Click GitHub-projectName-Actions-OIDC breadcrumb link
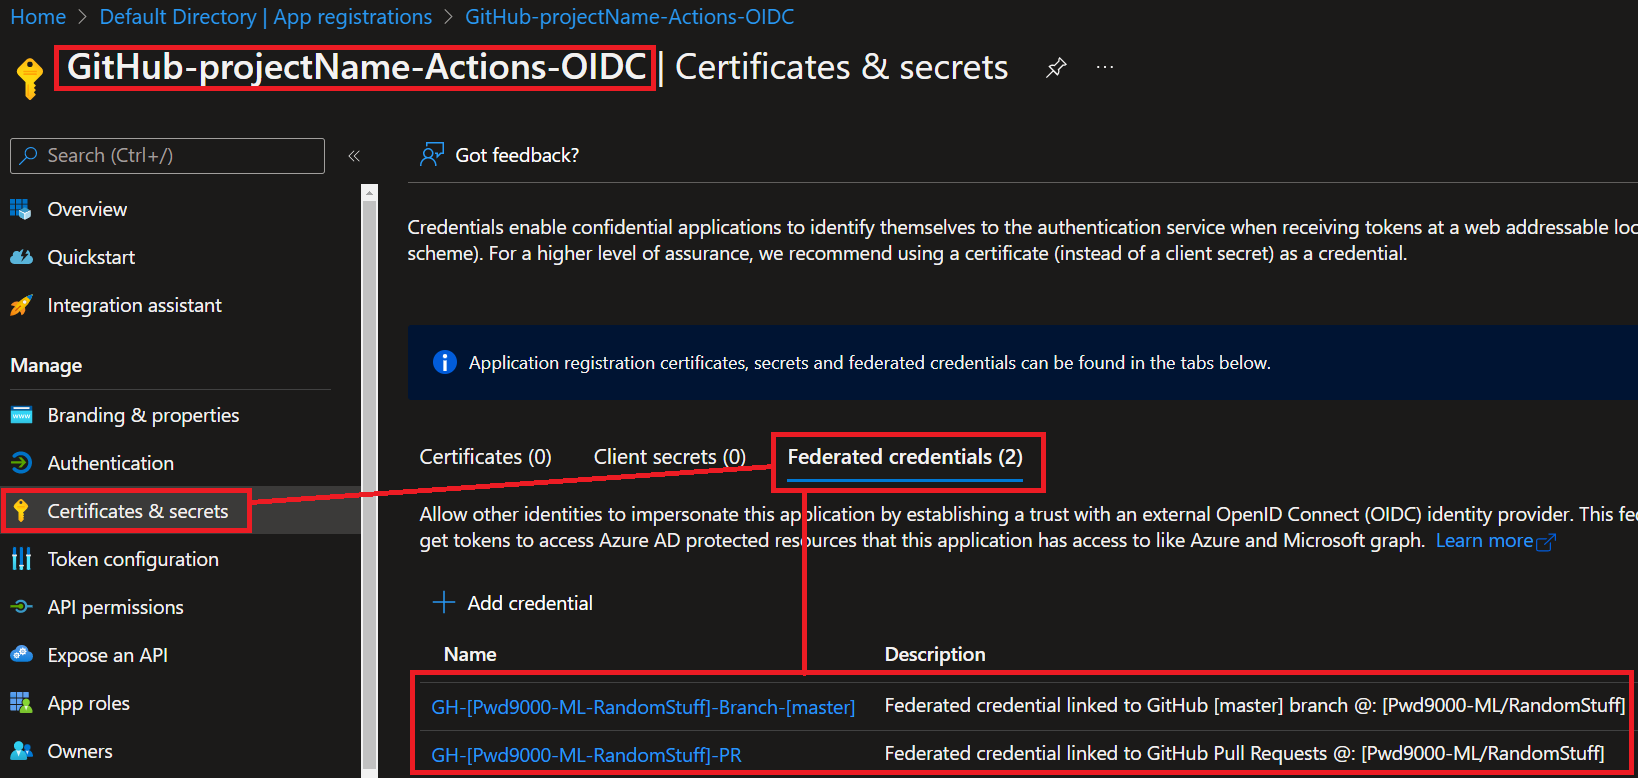1638x778 pixels. tap(630, 17)
